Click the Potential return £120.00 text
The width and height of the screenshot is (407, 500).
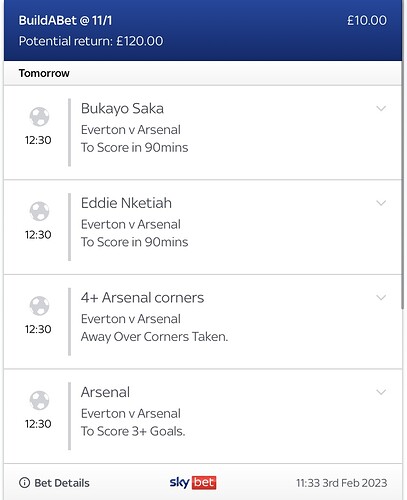(91, 41)
